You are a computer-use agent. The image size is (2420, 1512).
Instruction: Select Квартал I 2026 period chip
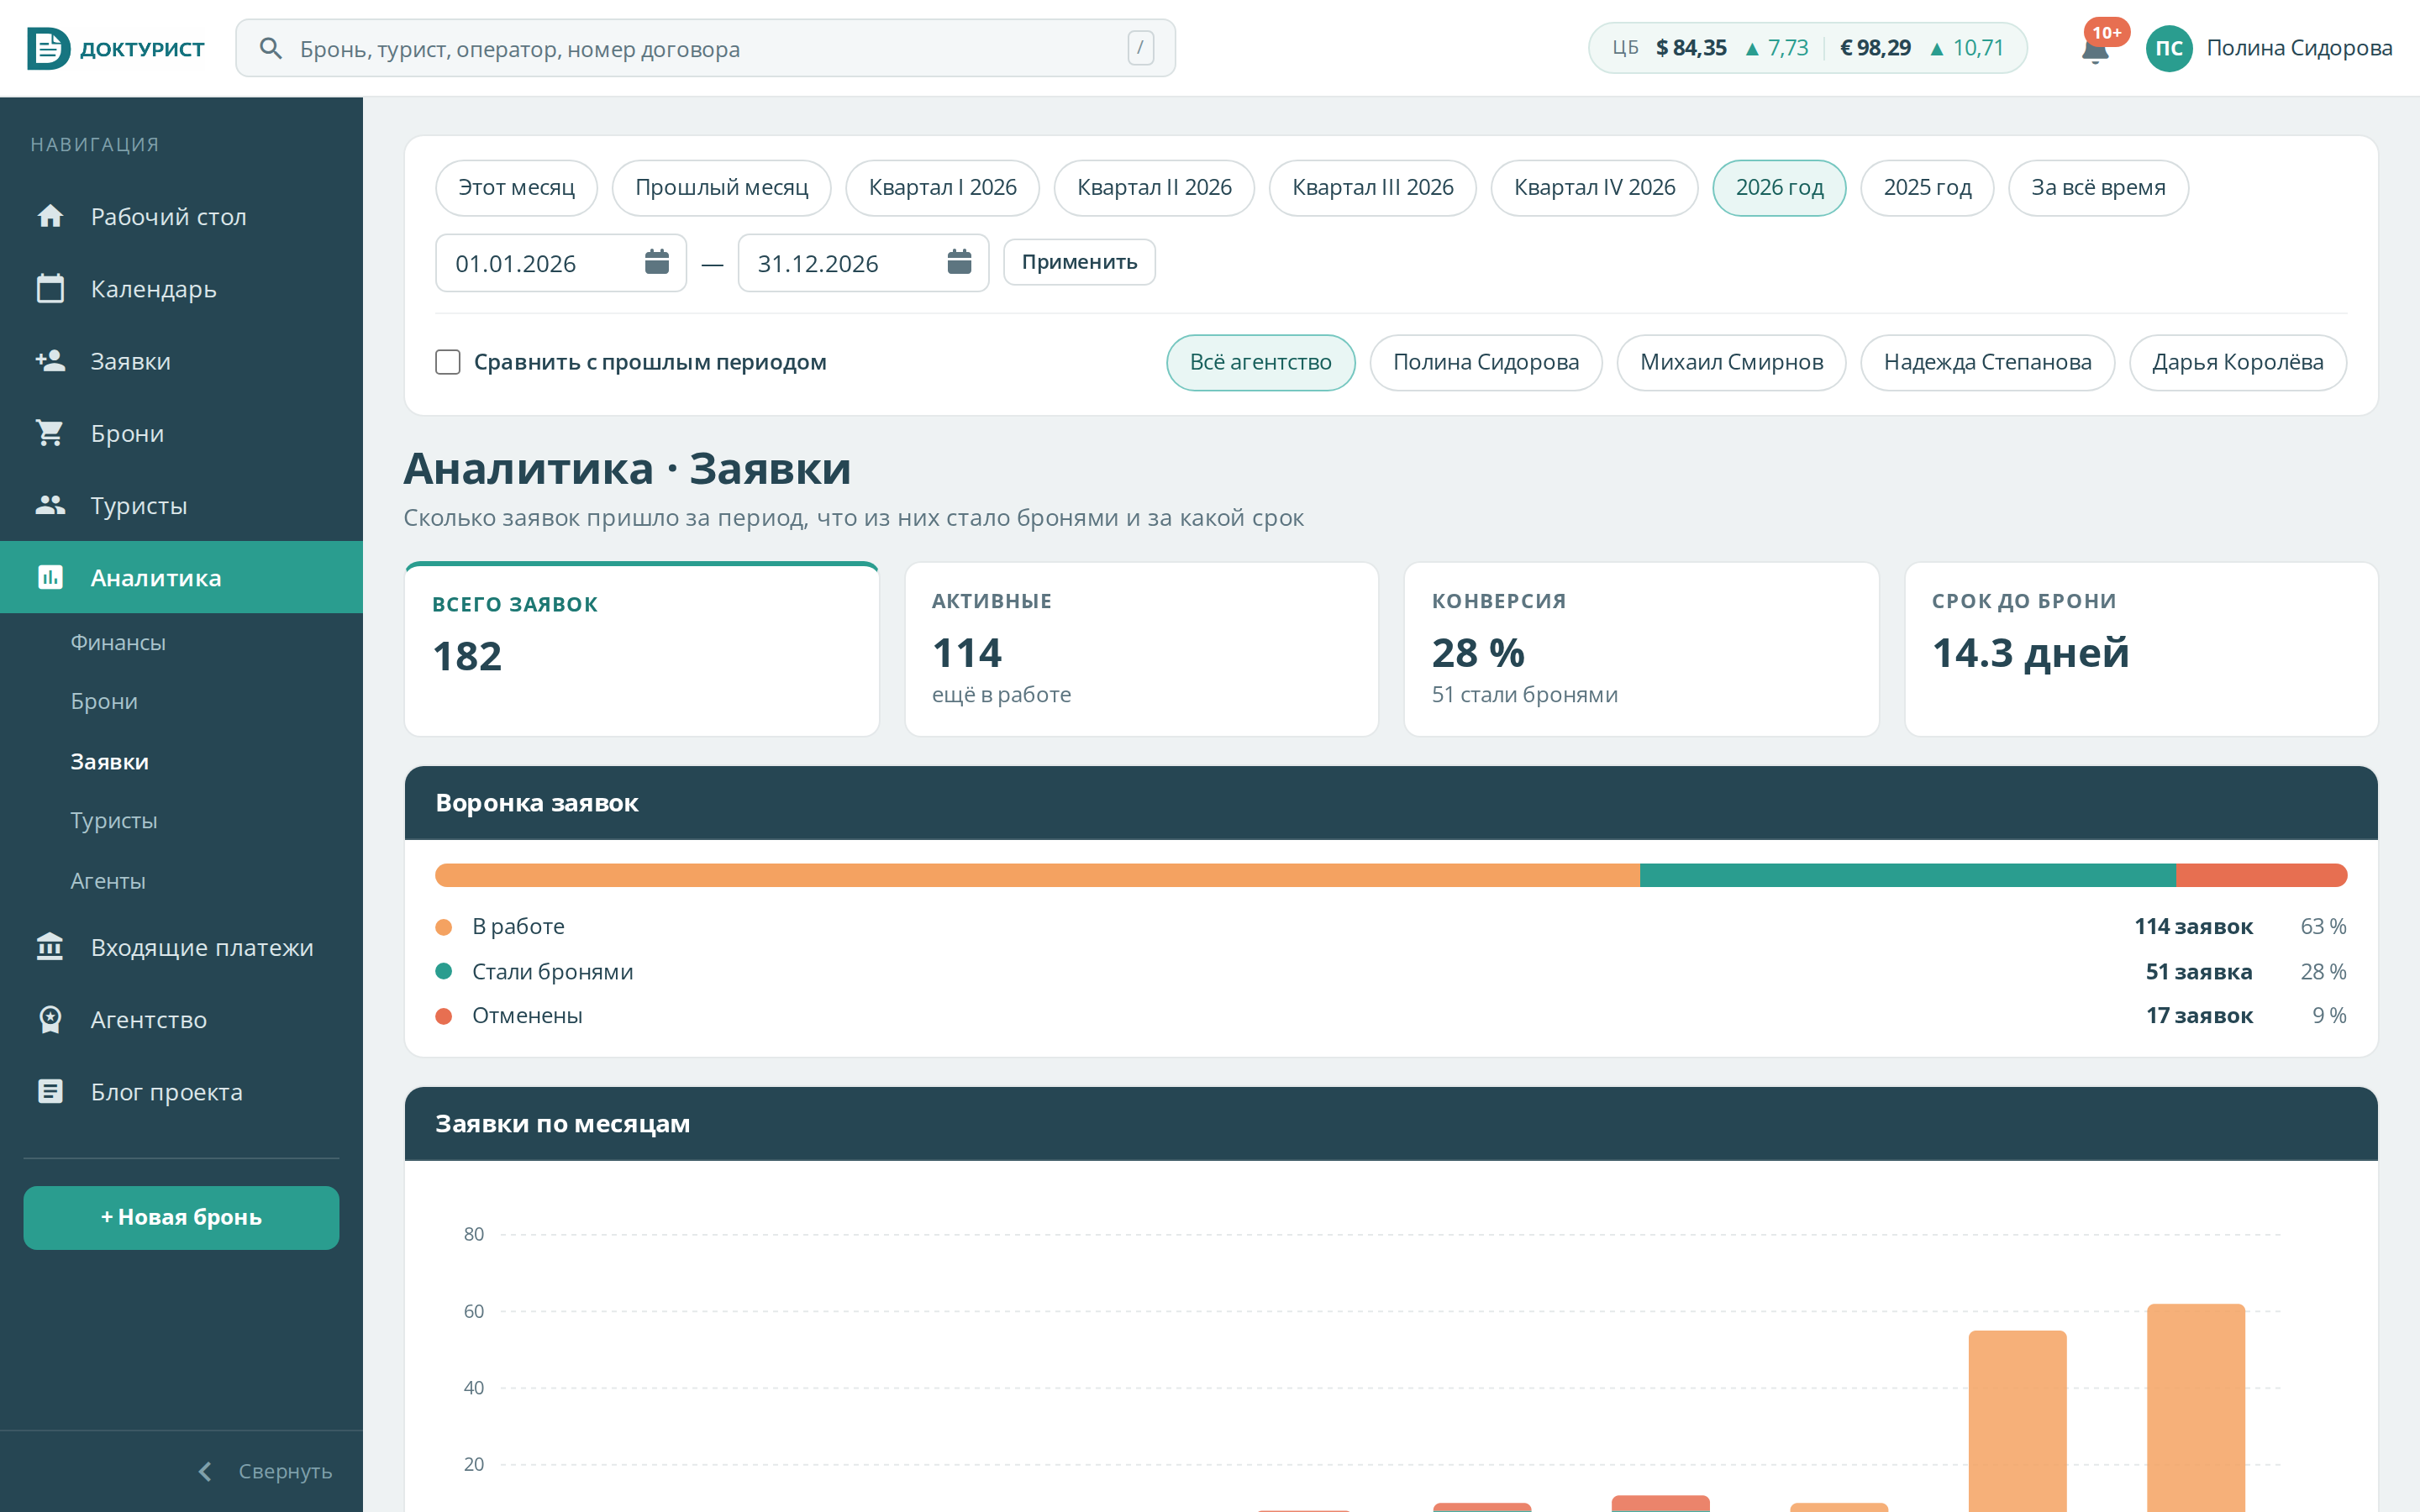[942, 188]
